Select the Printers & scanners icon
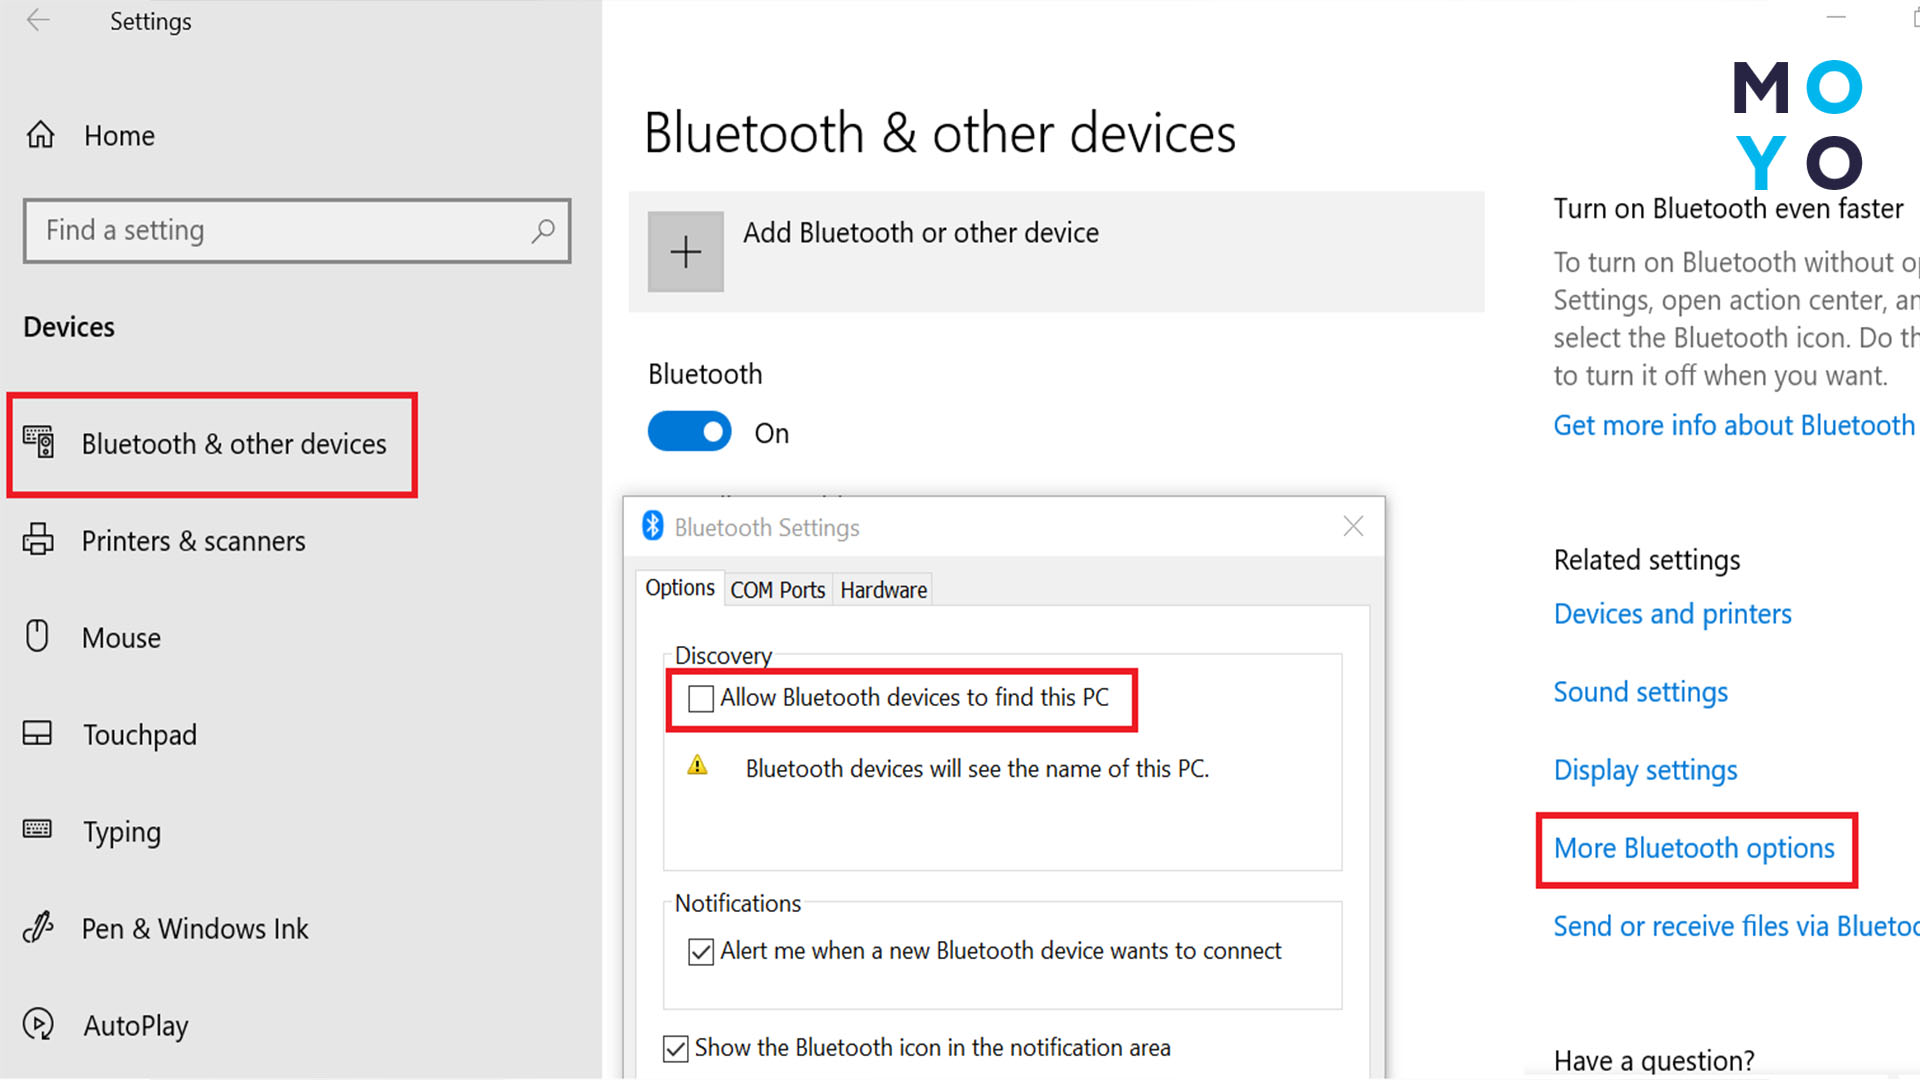 tap(38, 540)
